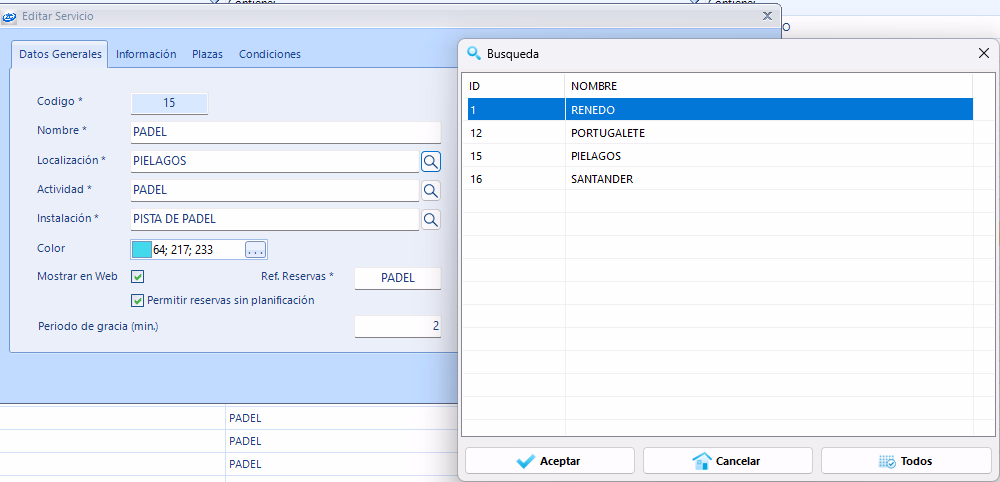Viewport: 1000px width, 482px height.
Task: Open color picker with ellipsis button
Action: tap(255, 249)
